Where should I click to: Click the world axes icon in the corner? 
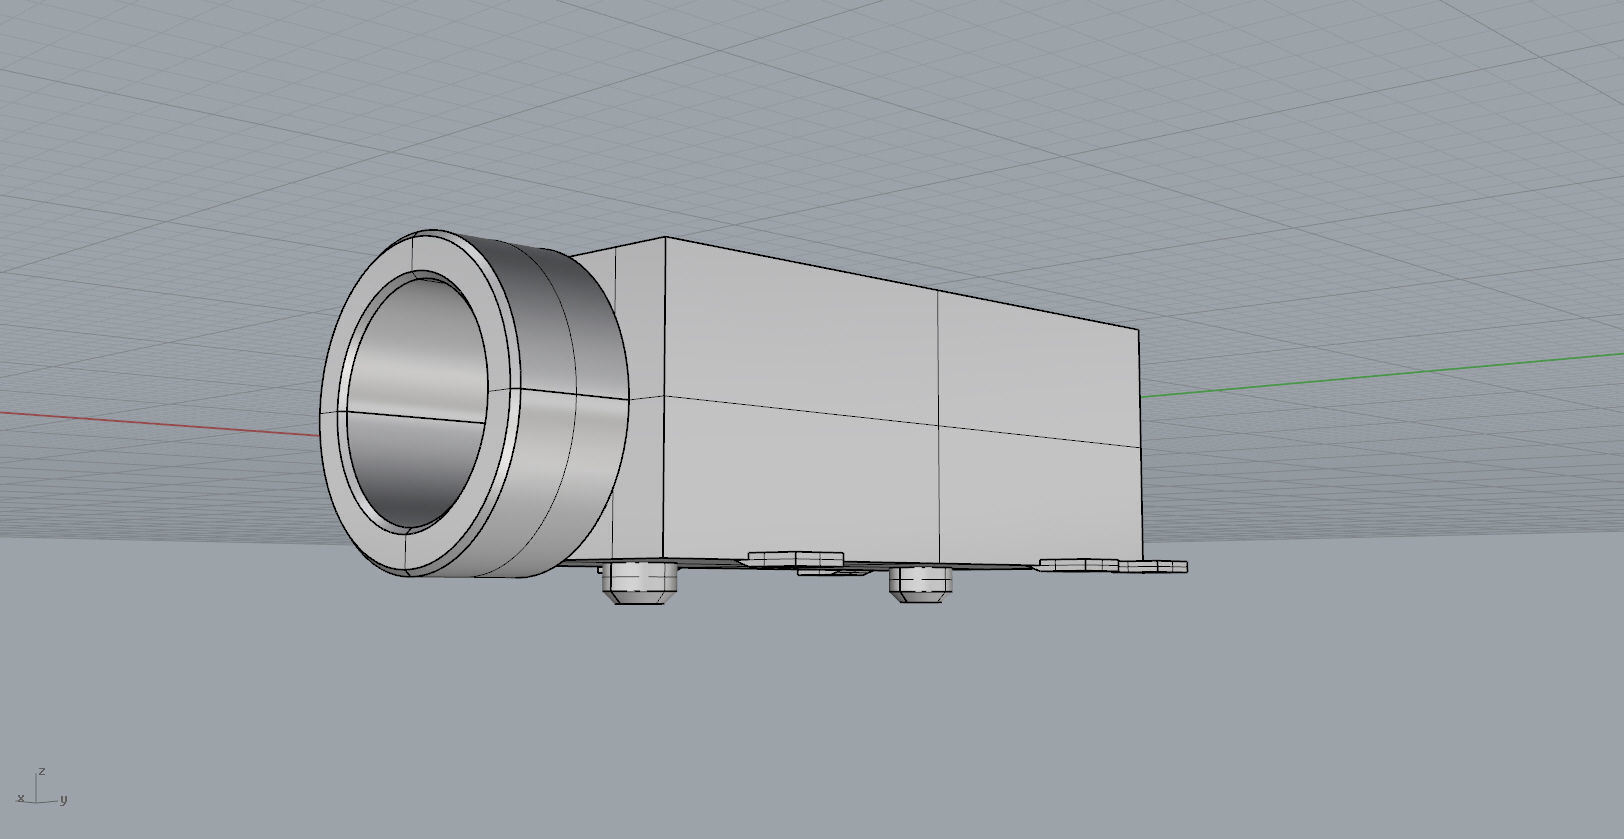41,788
